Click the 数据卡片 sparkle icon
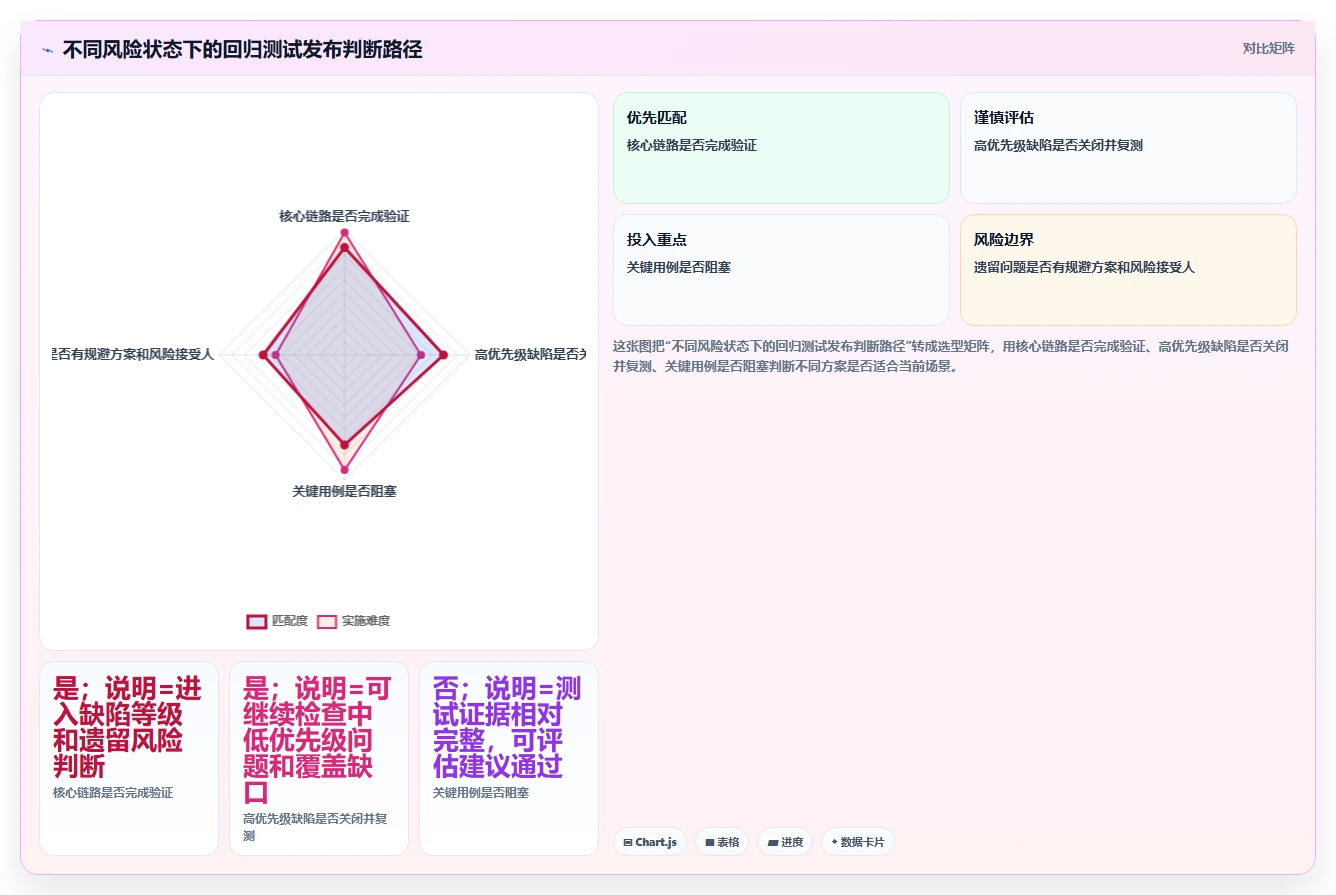The height and width of the screenshot is (895, 1336). tap(834, 842)
